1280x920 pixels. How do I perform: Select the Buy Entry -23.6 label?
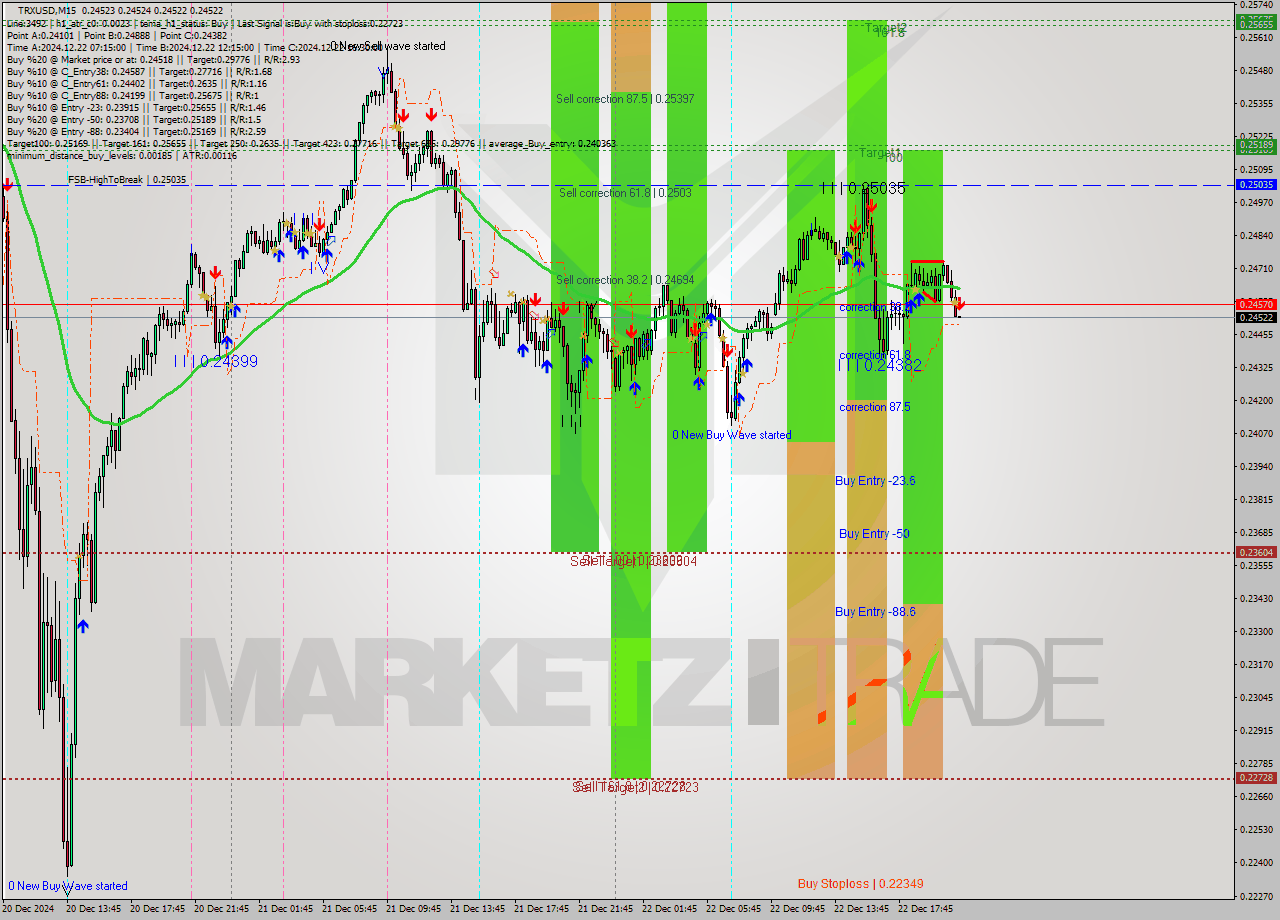[x=875, y=481]
